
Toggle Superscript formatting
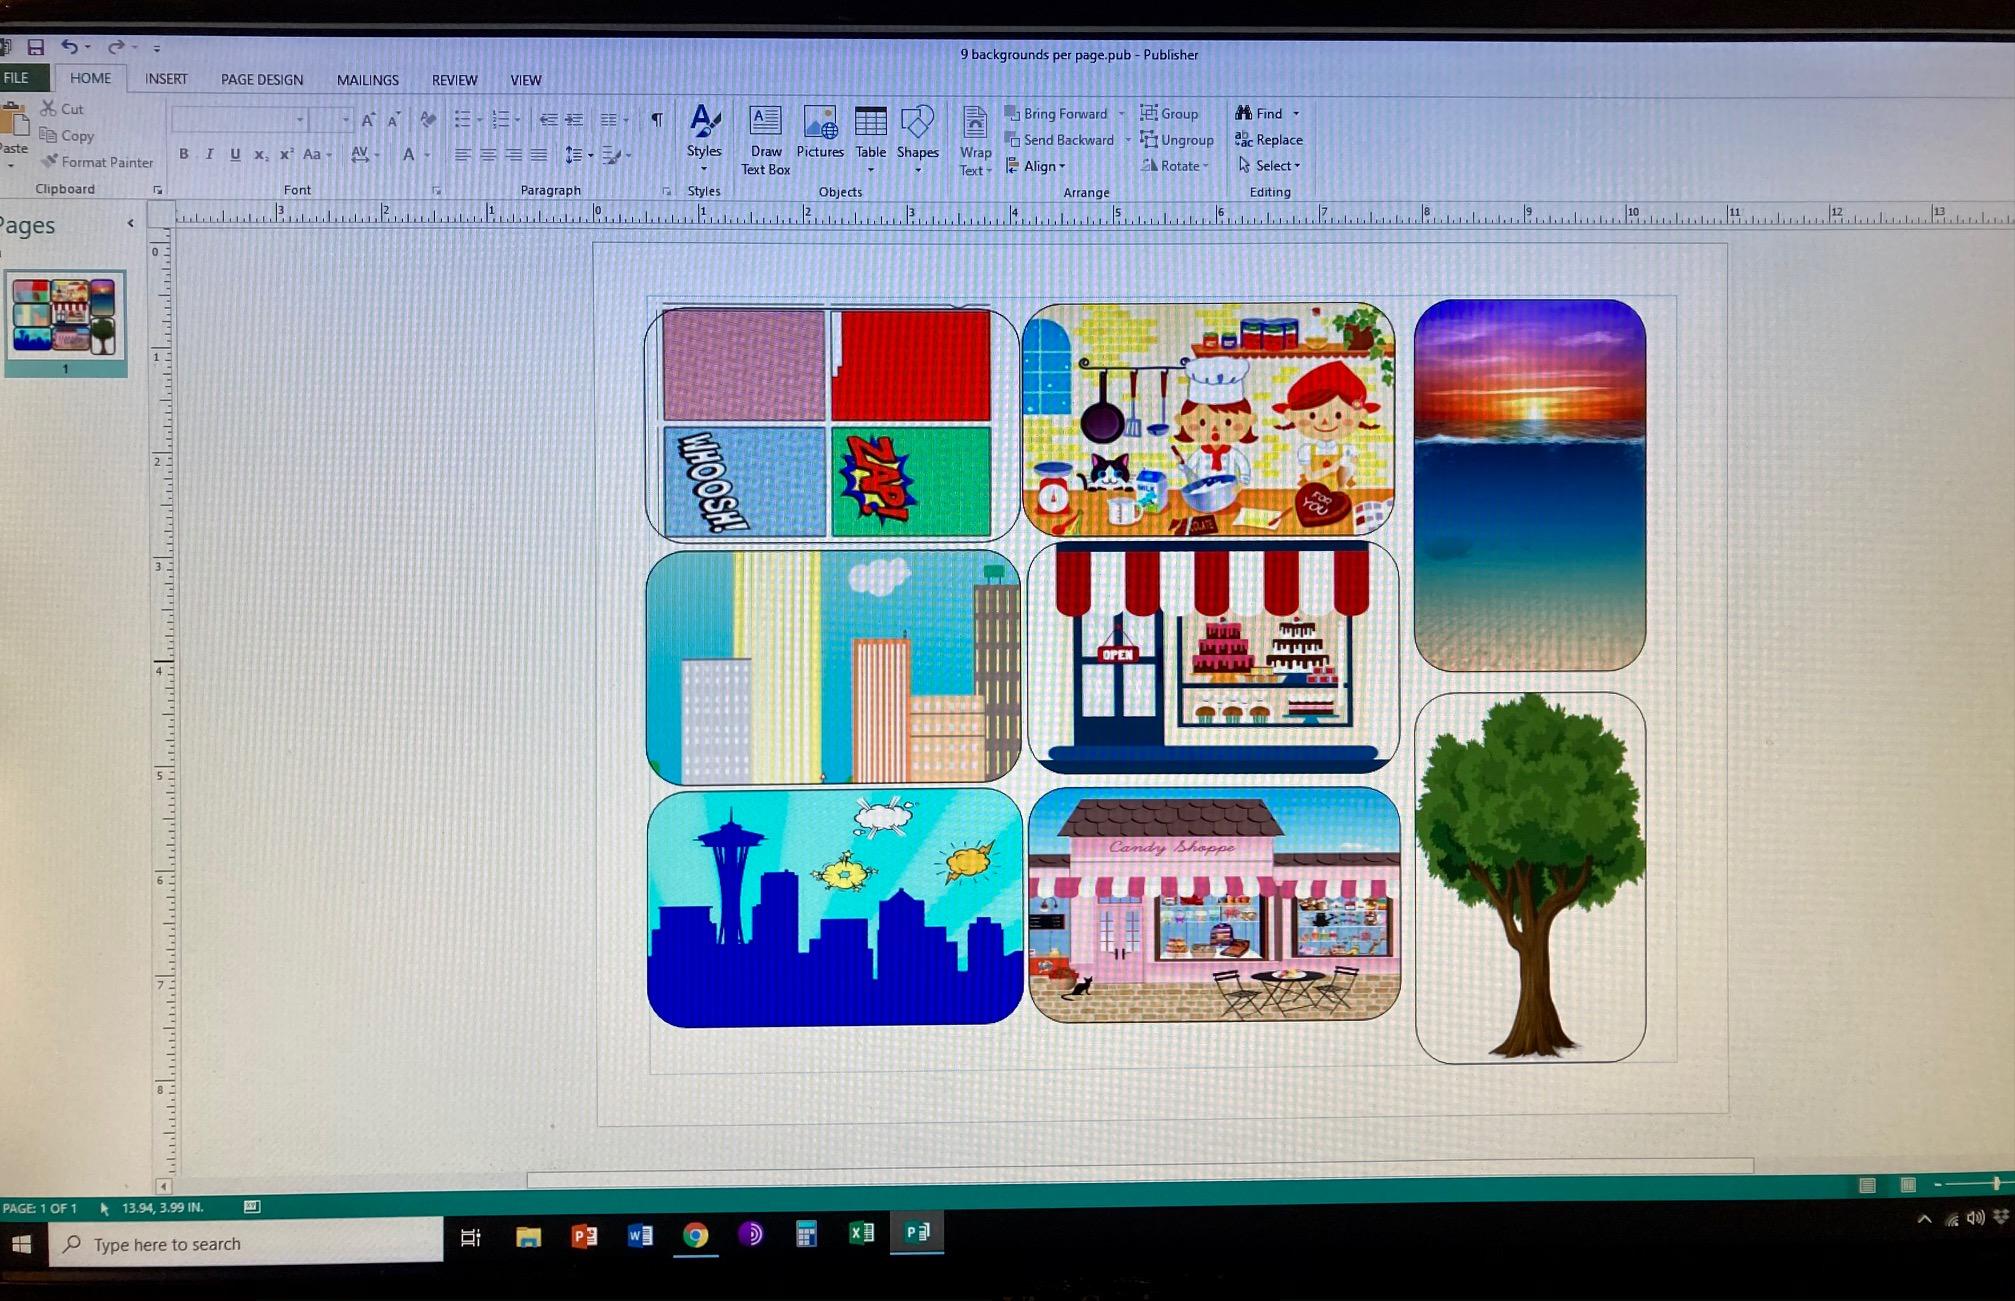point(286,154)
